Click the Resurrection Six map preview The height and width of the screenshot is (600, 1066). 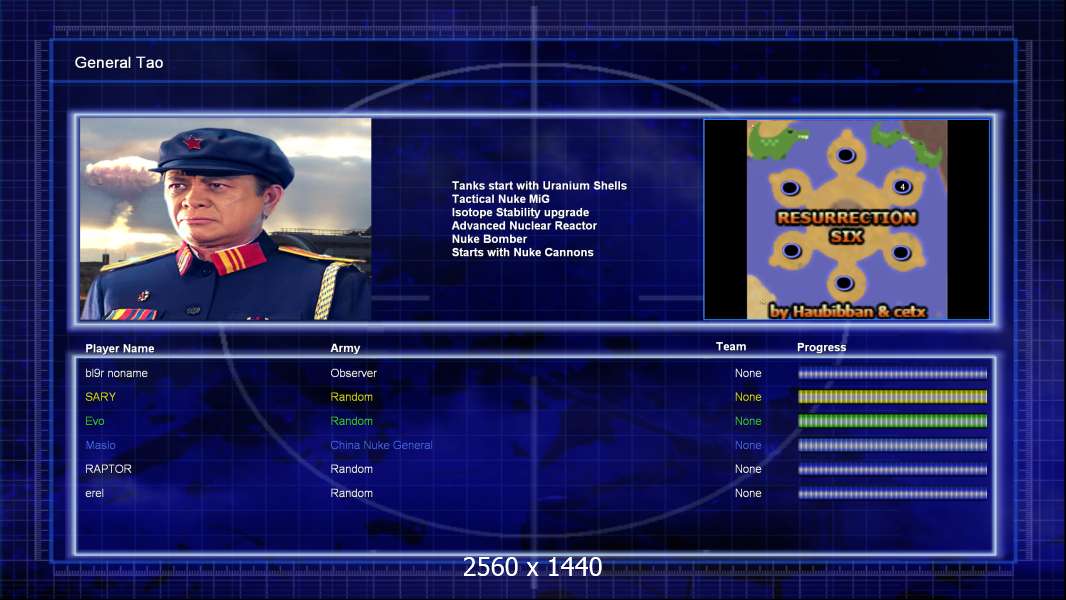pyautogui.click(x=846, y=219)
